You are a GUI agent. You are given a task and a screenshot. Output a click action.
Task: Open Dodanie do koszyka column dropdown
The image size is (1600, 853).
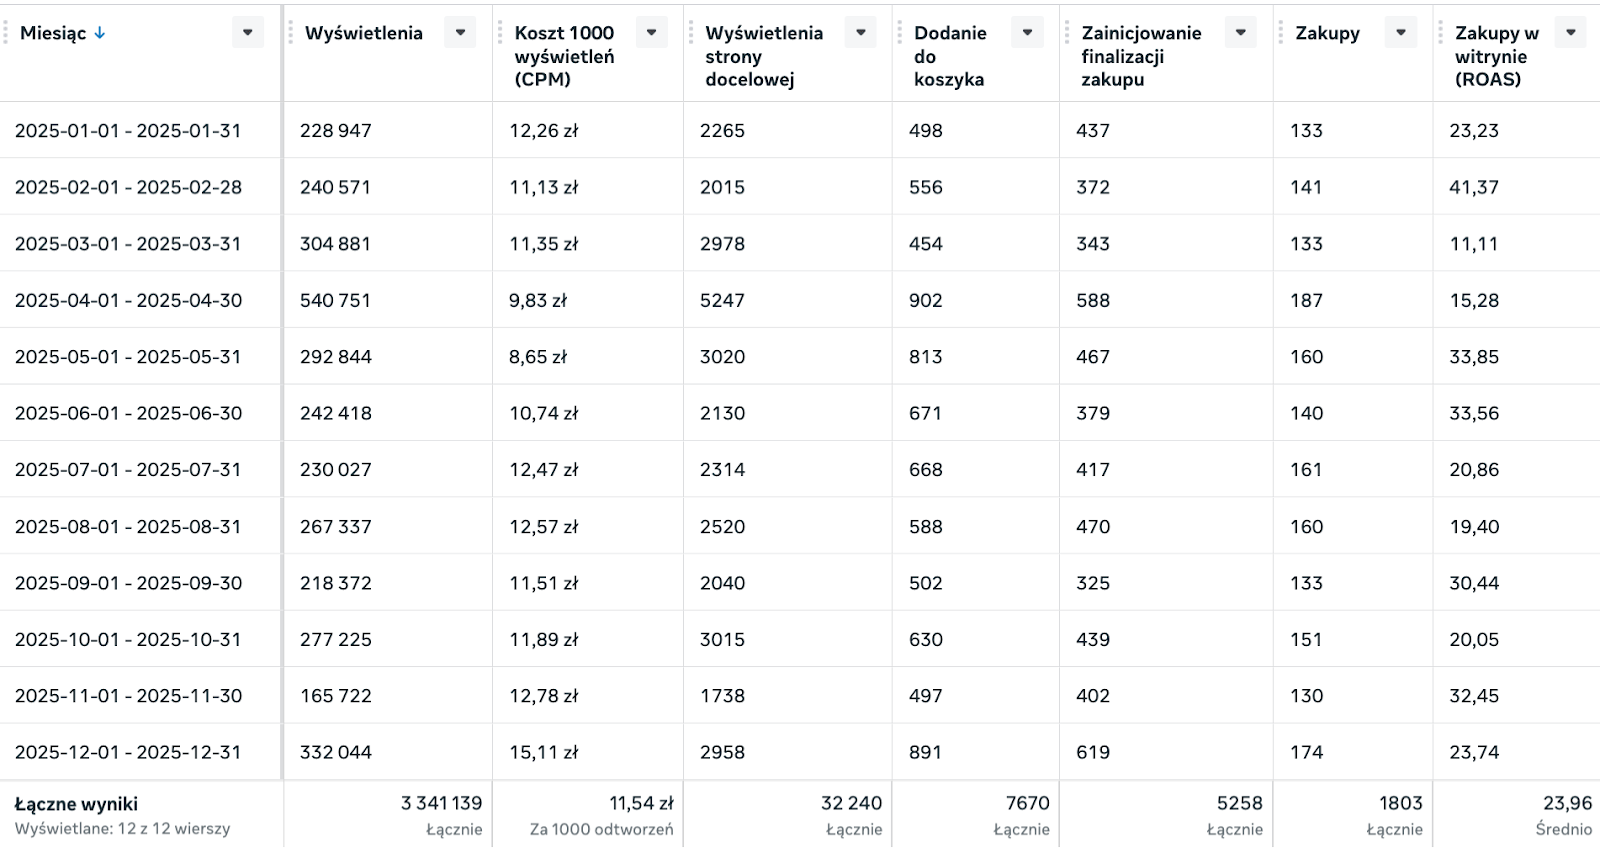1027,33
